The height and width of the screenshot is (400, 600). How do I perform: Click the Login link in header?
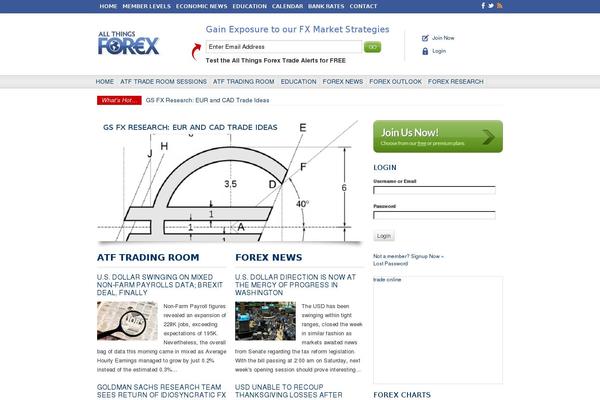click(x=439, y=51)
